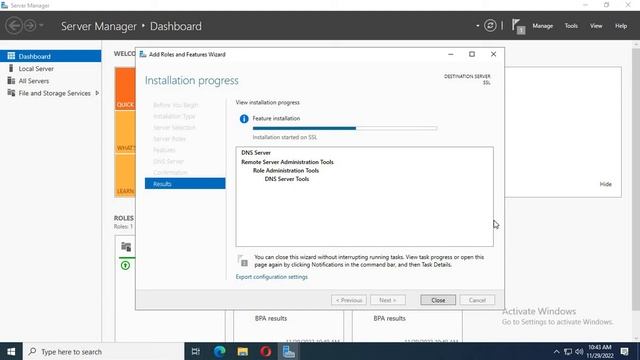This screenshot has height=360, width=640.
Task: Select Role Administration Tools entry
Action: click(286, 171)
